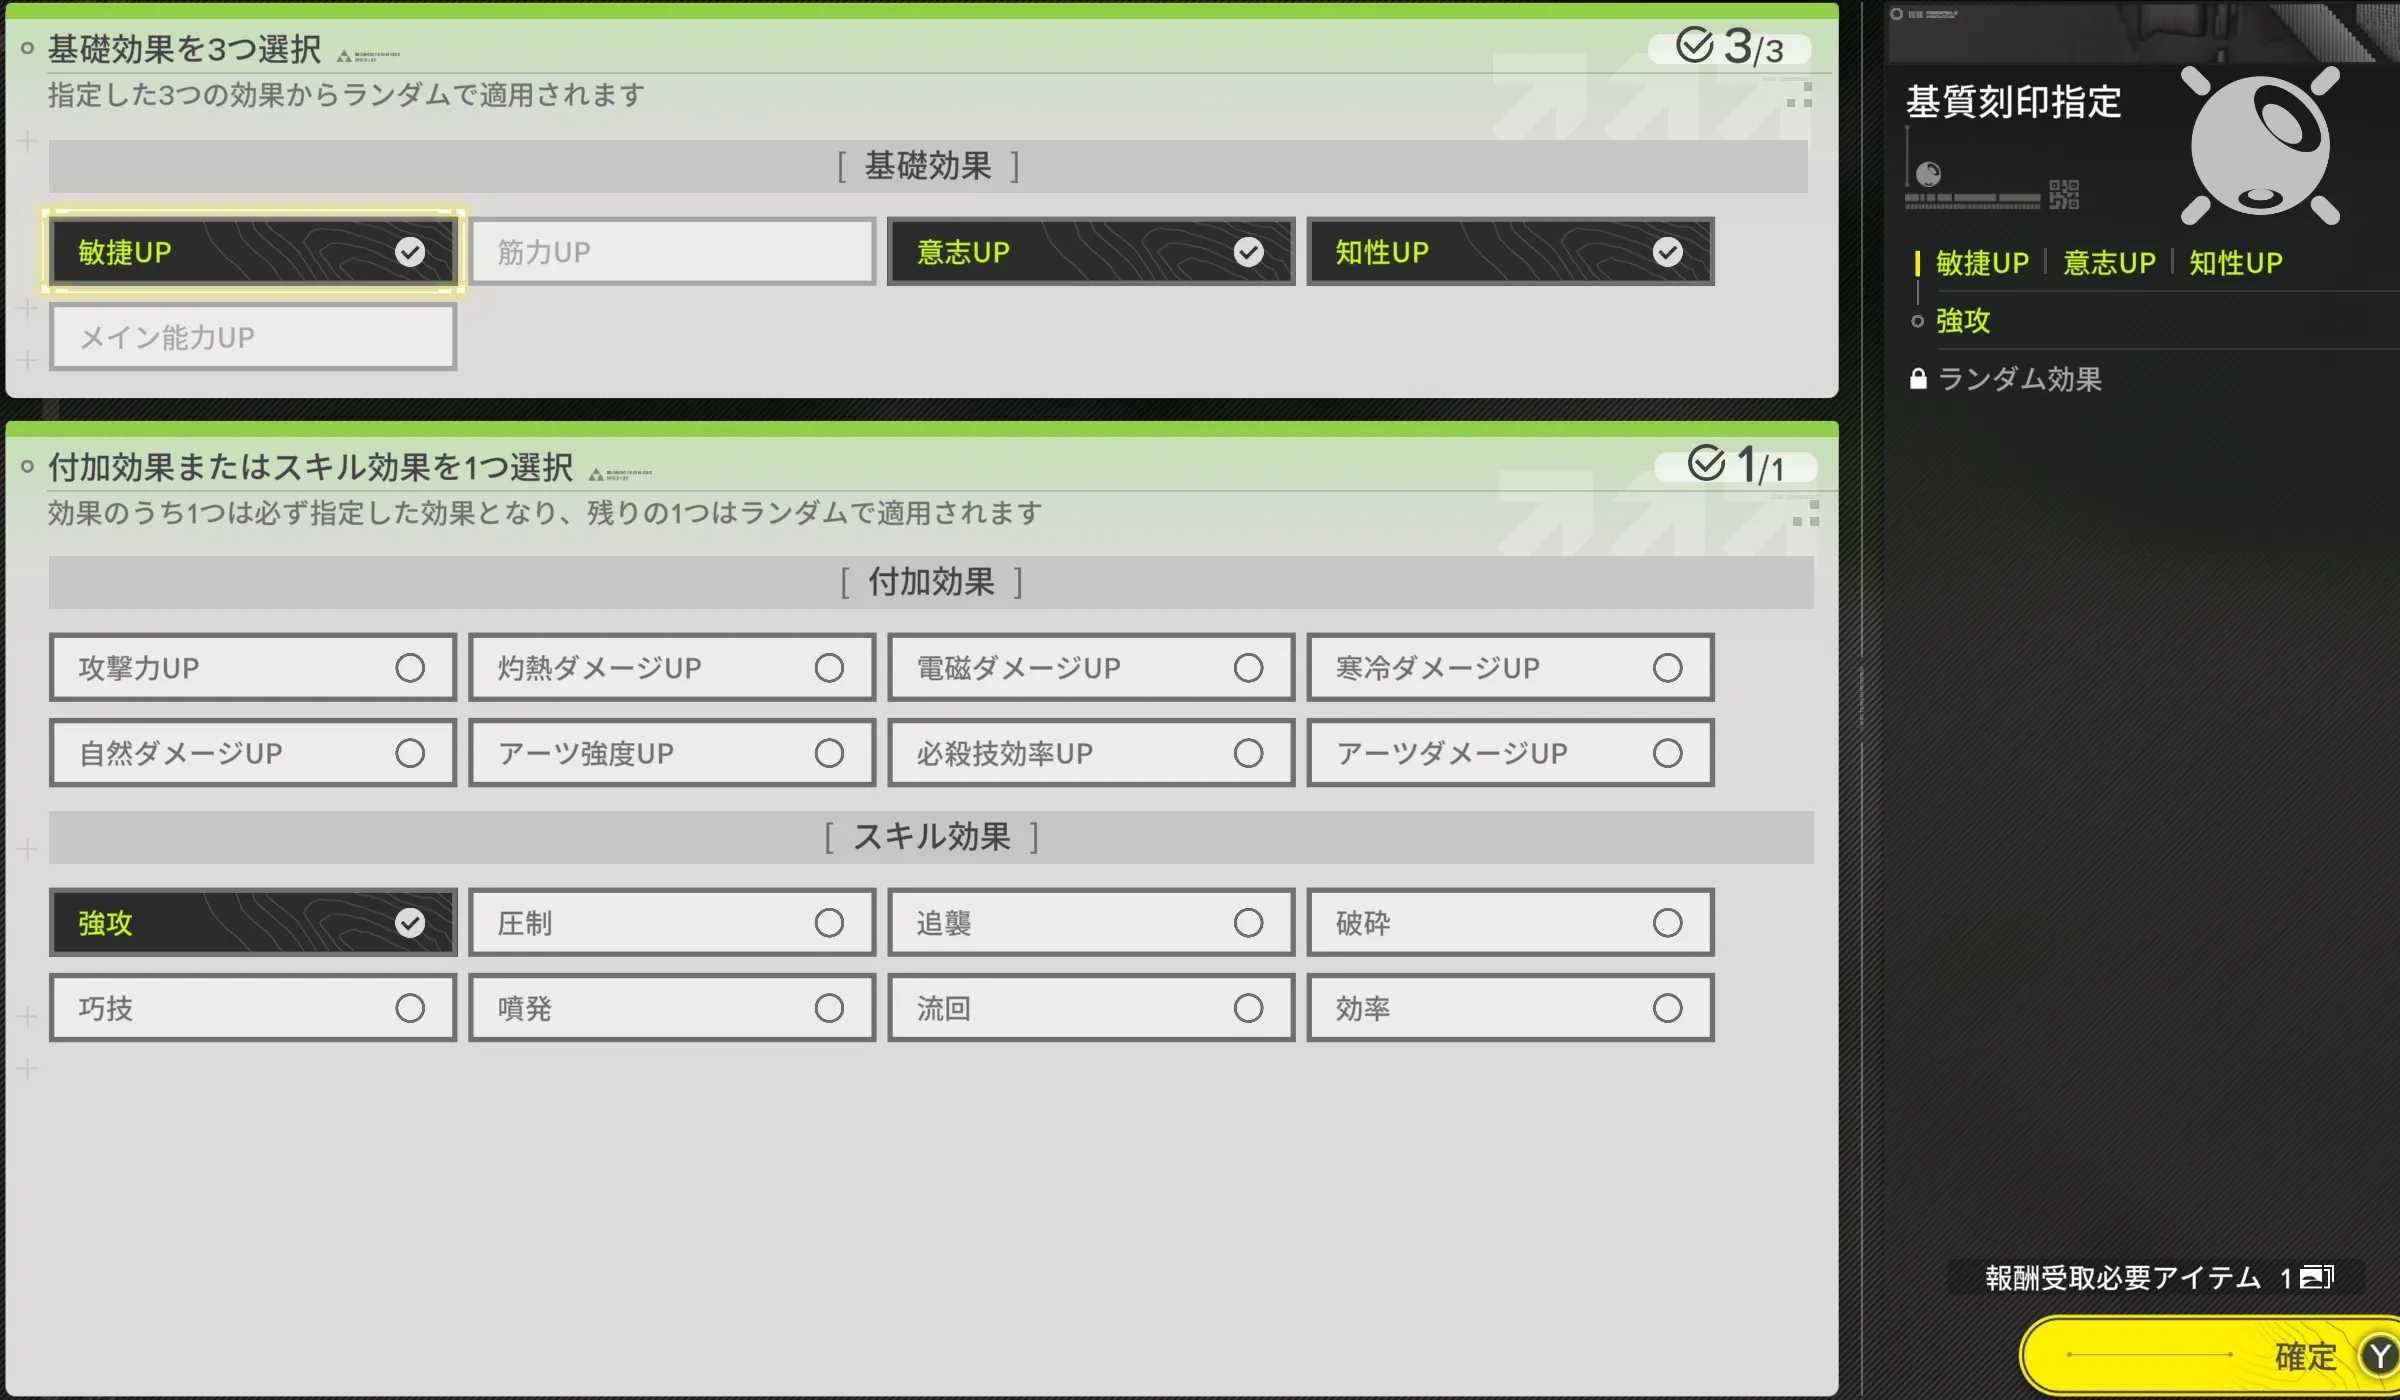Click the メイン能力UP option box

(252, 338)
